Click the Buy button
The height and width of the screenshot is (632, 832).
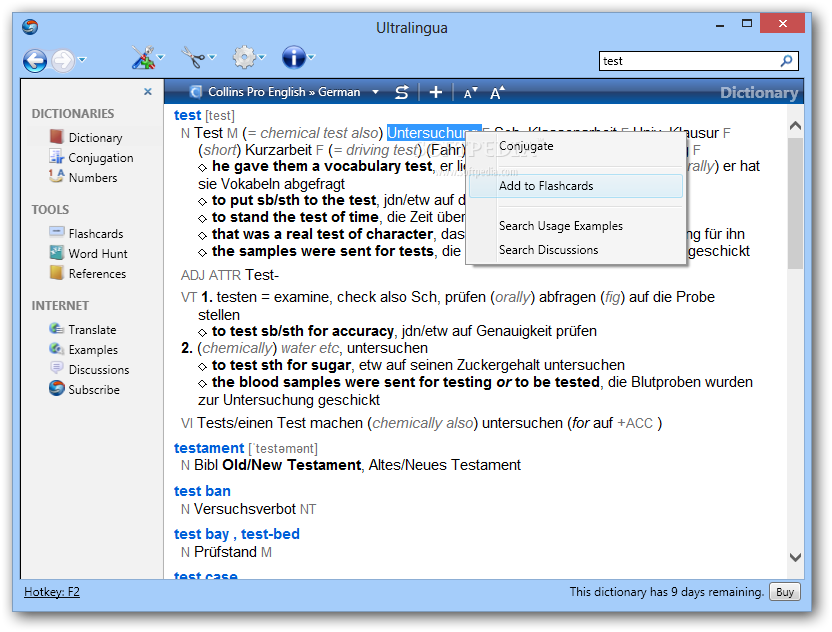point(784,592)
